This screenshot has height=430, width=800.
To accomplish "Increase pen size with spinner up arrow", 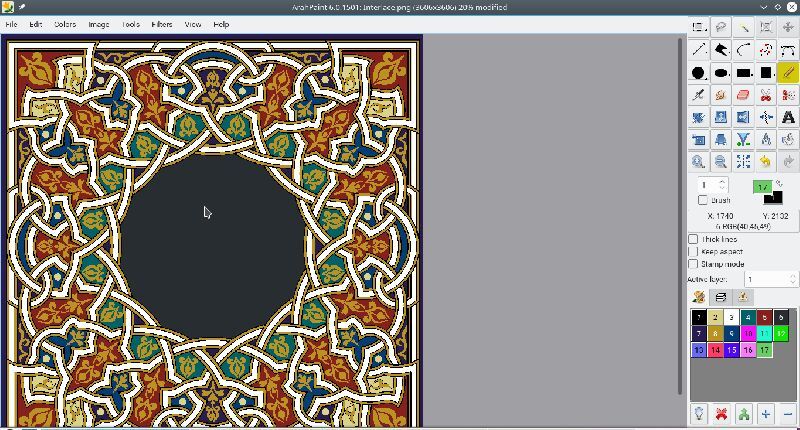I will 722,182.
